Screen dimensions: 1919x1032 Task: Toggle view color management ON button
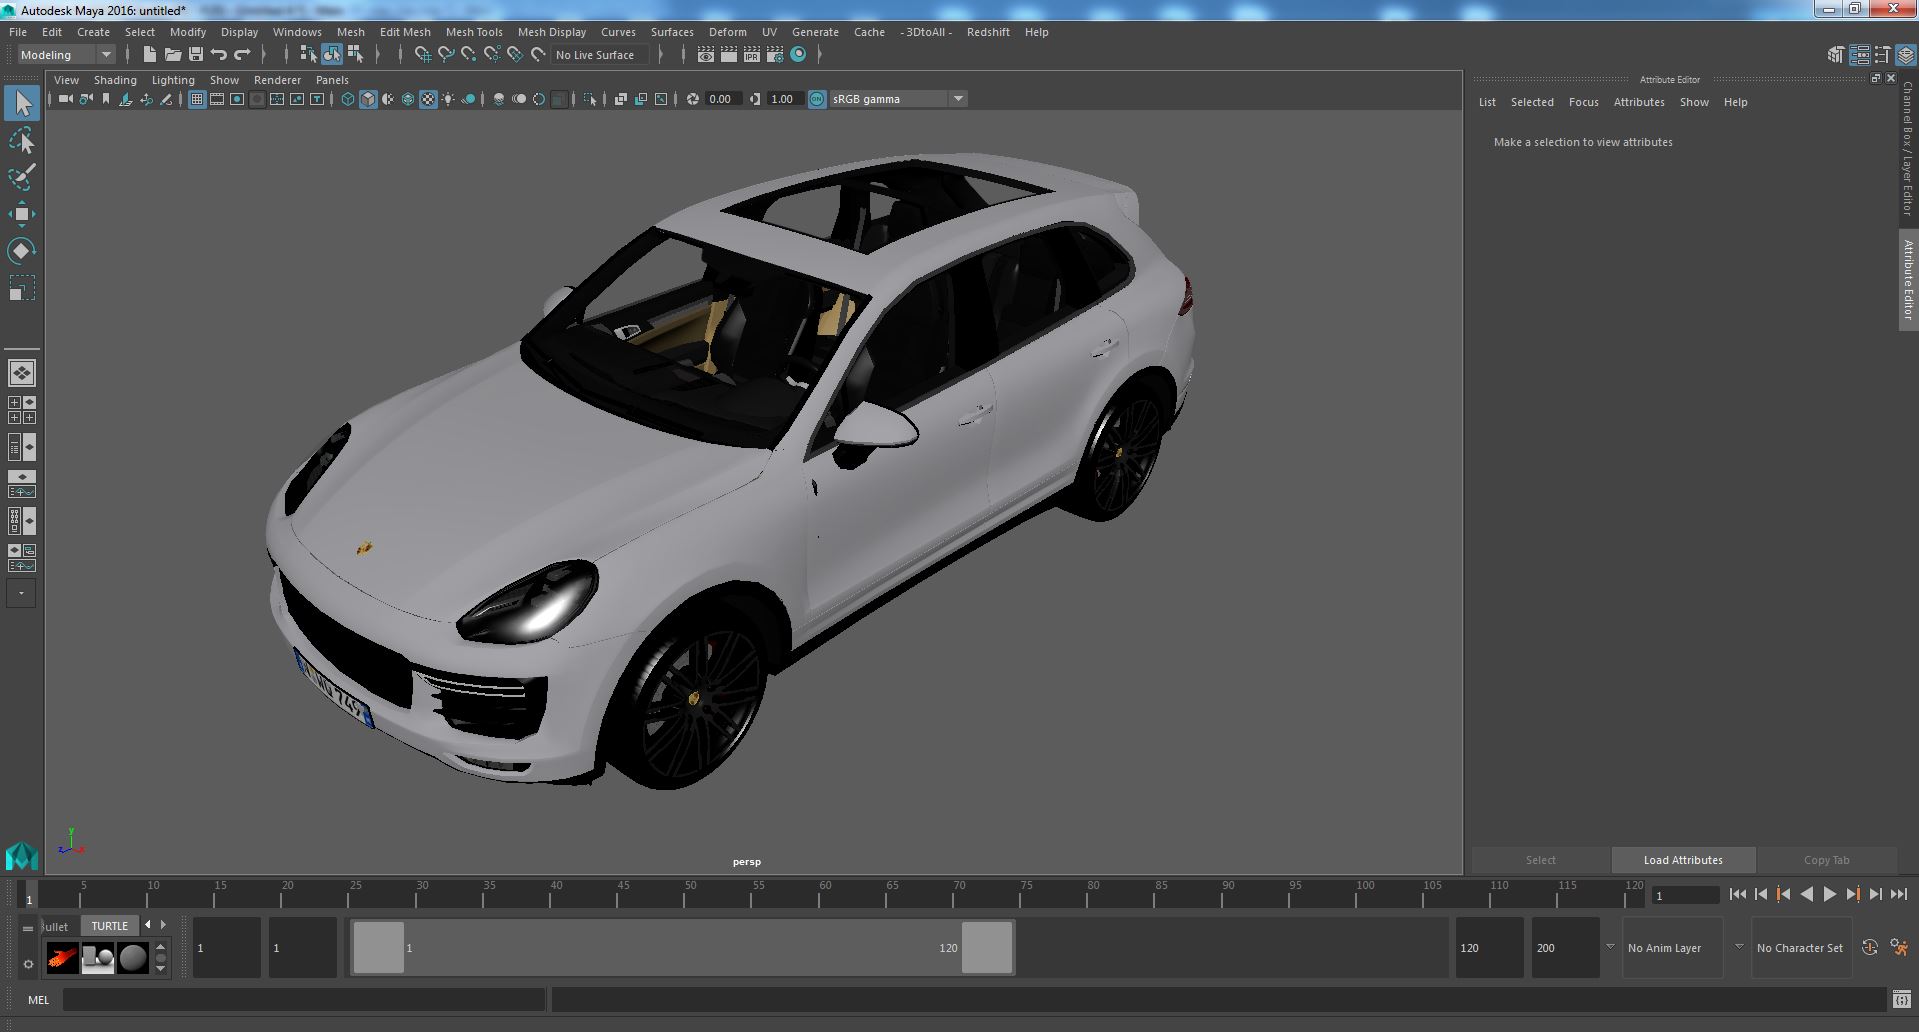[x=817, y=99]
